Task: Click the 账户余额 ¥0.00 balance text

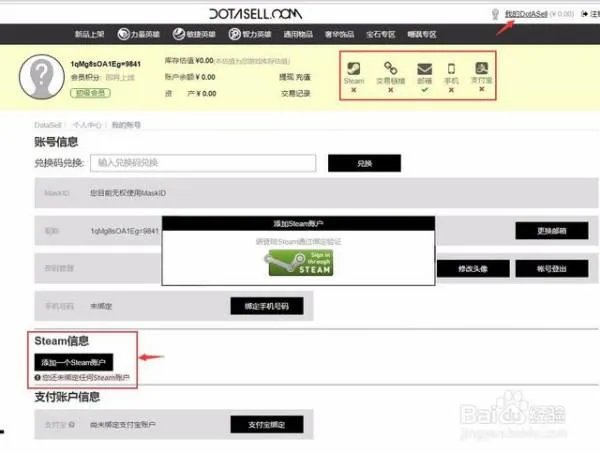Action: pos(190,77)
